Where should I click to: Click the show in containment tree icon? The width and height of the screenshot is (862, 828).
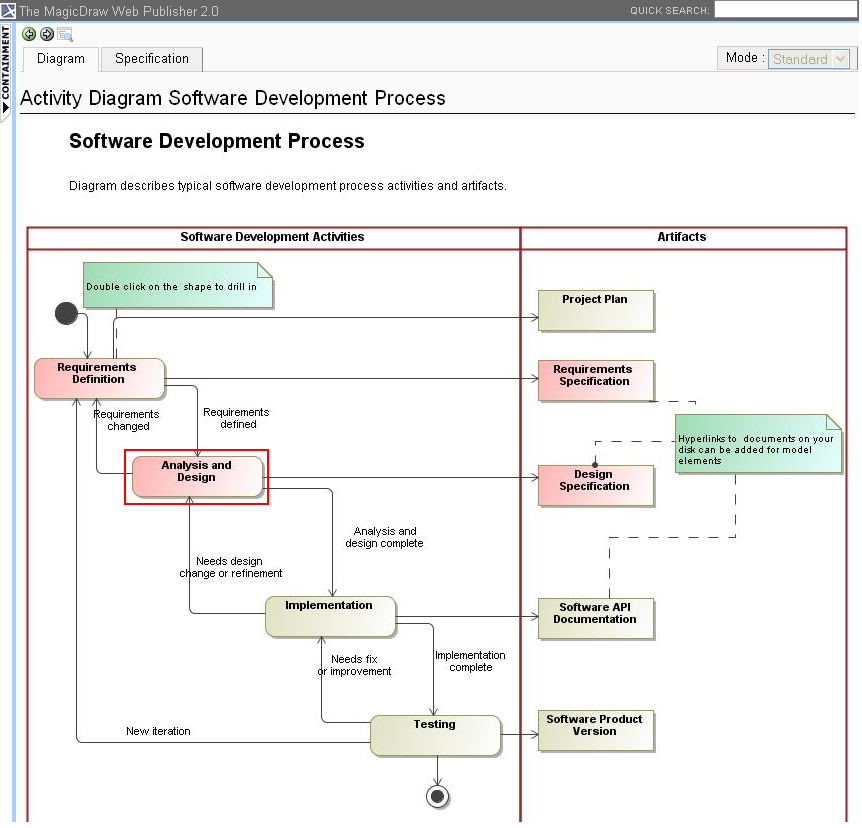pos(65,34)
